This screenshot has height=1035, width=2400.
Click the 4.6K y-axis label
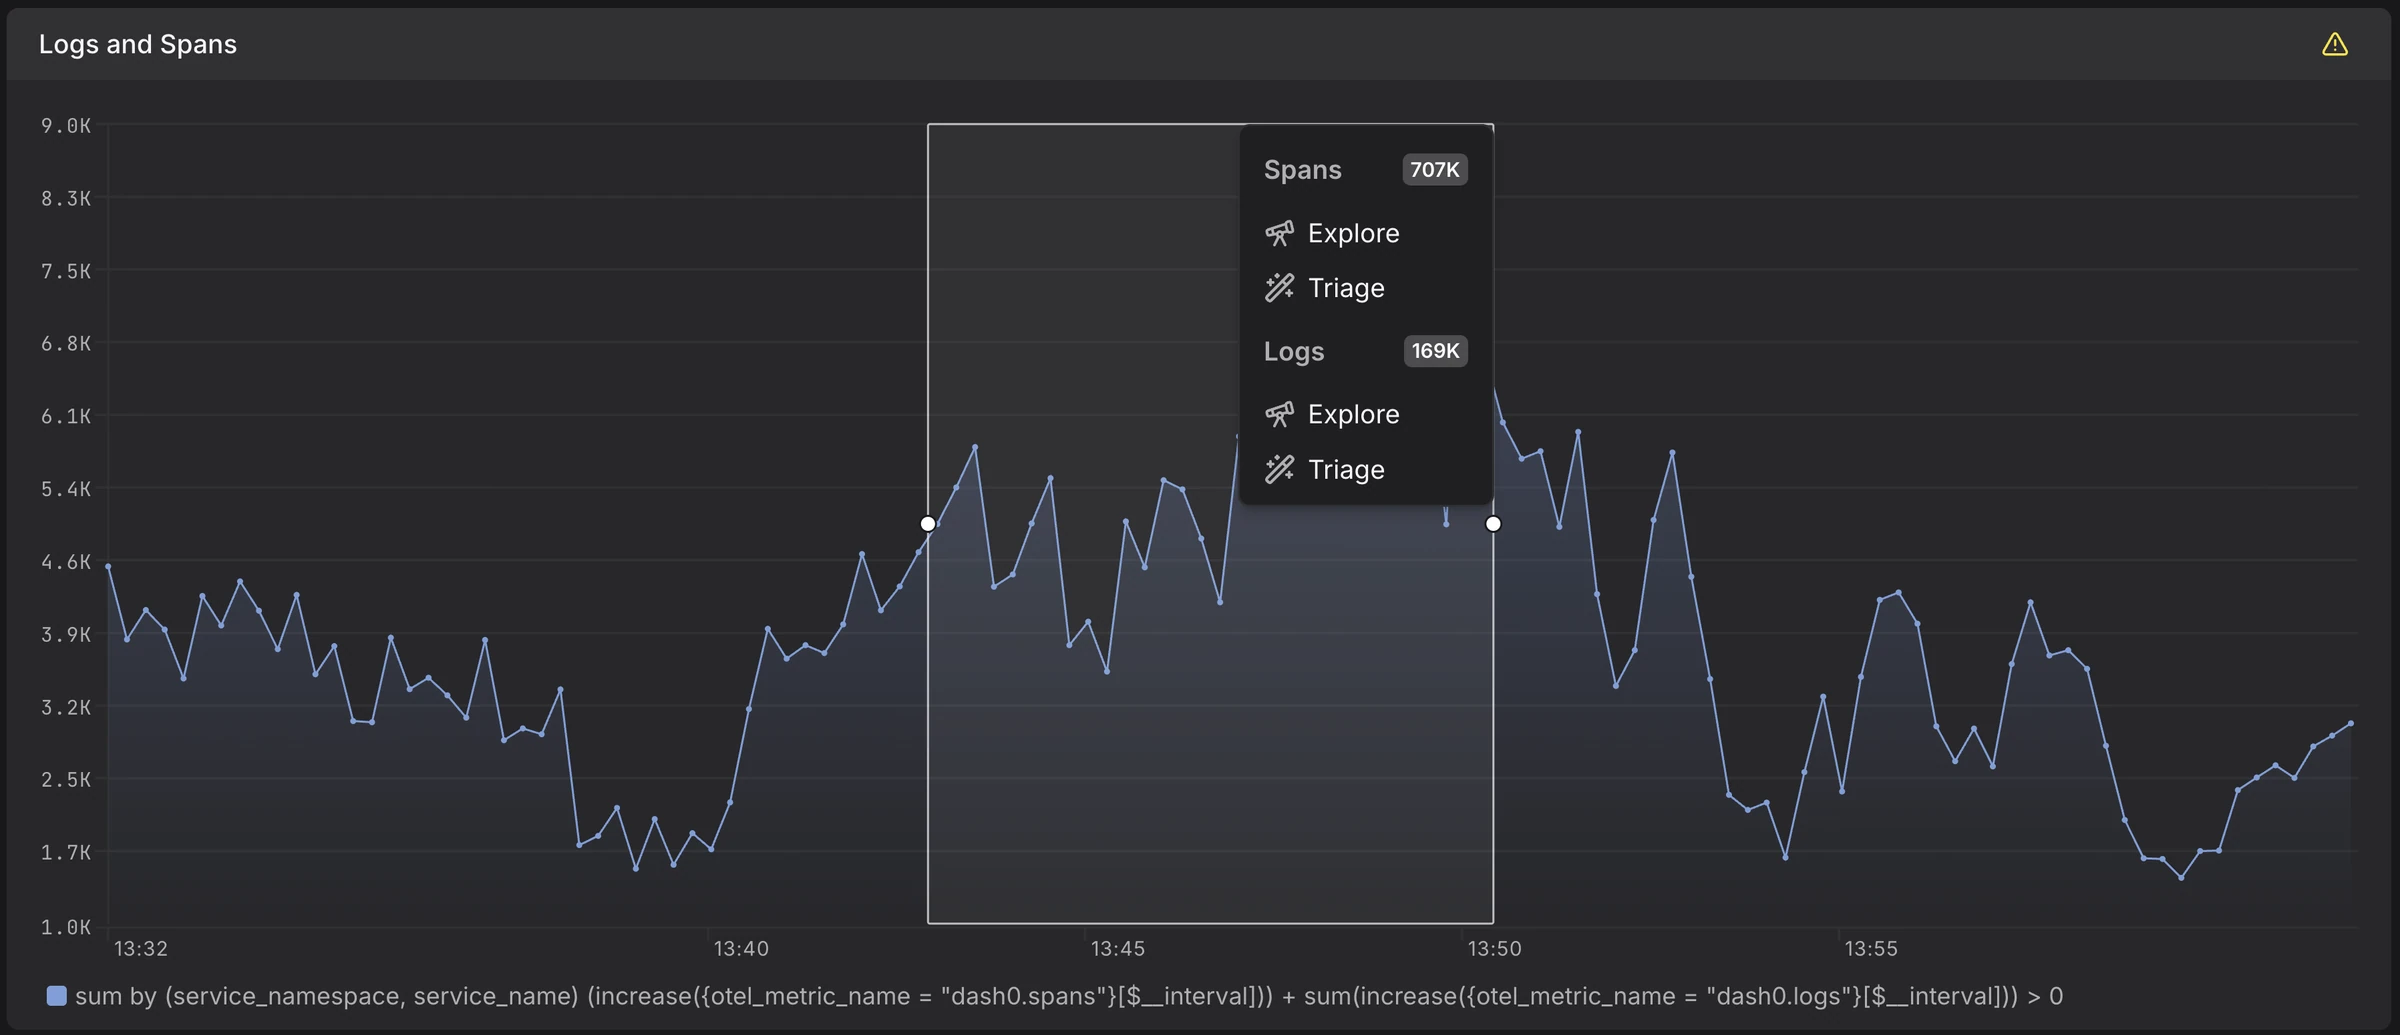[66, 562]
